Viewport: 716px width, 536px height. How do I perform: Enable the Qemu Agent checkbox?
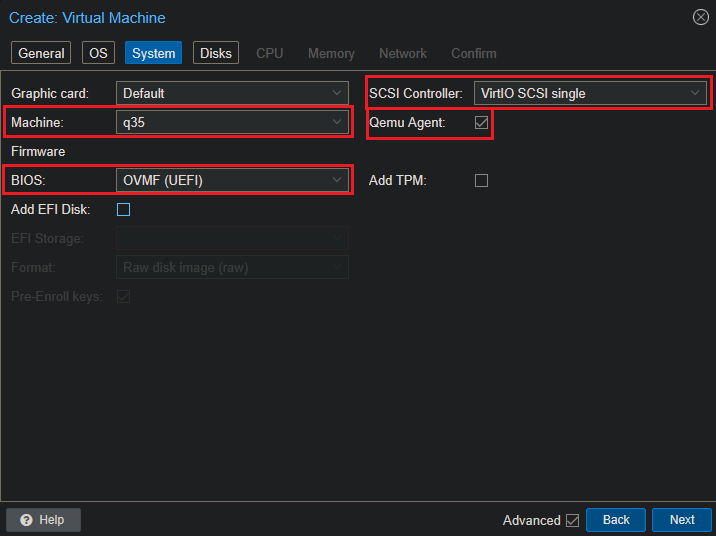click(481, 123)
